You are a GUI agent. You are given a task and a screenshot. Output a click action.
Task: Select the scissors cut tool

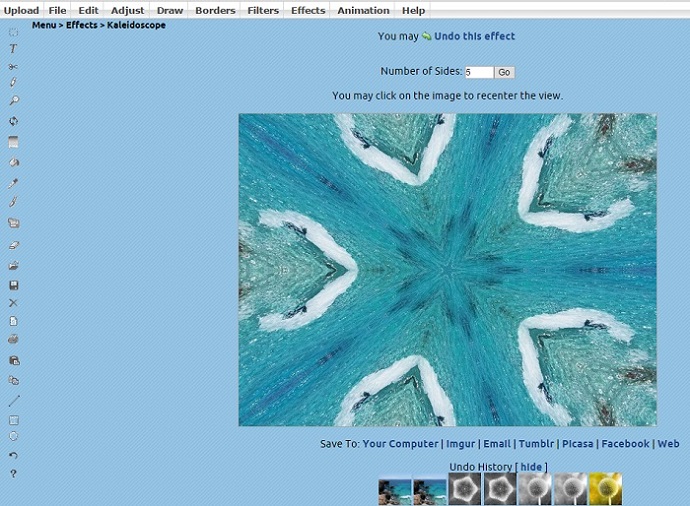14,66
